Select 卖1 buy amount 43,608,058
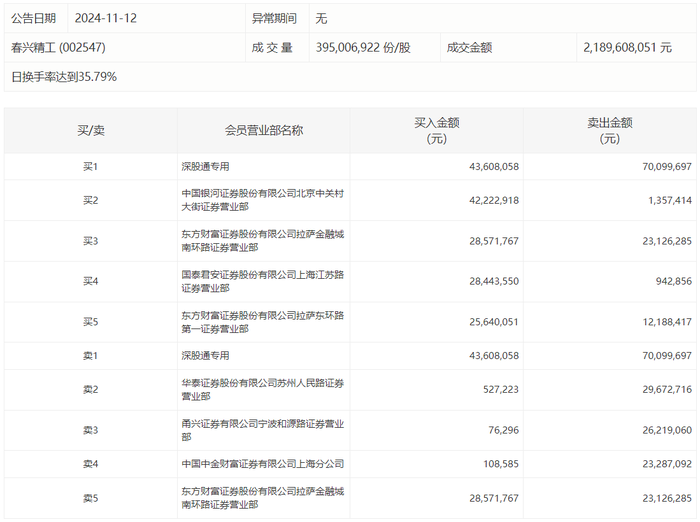Viewport: 700px width, 522px height. point(494,356)
